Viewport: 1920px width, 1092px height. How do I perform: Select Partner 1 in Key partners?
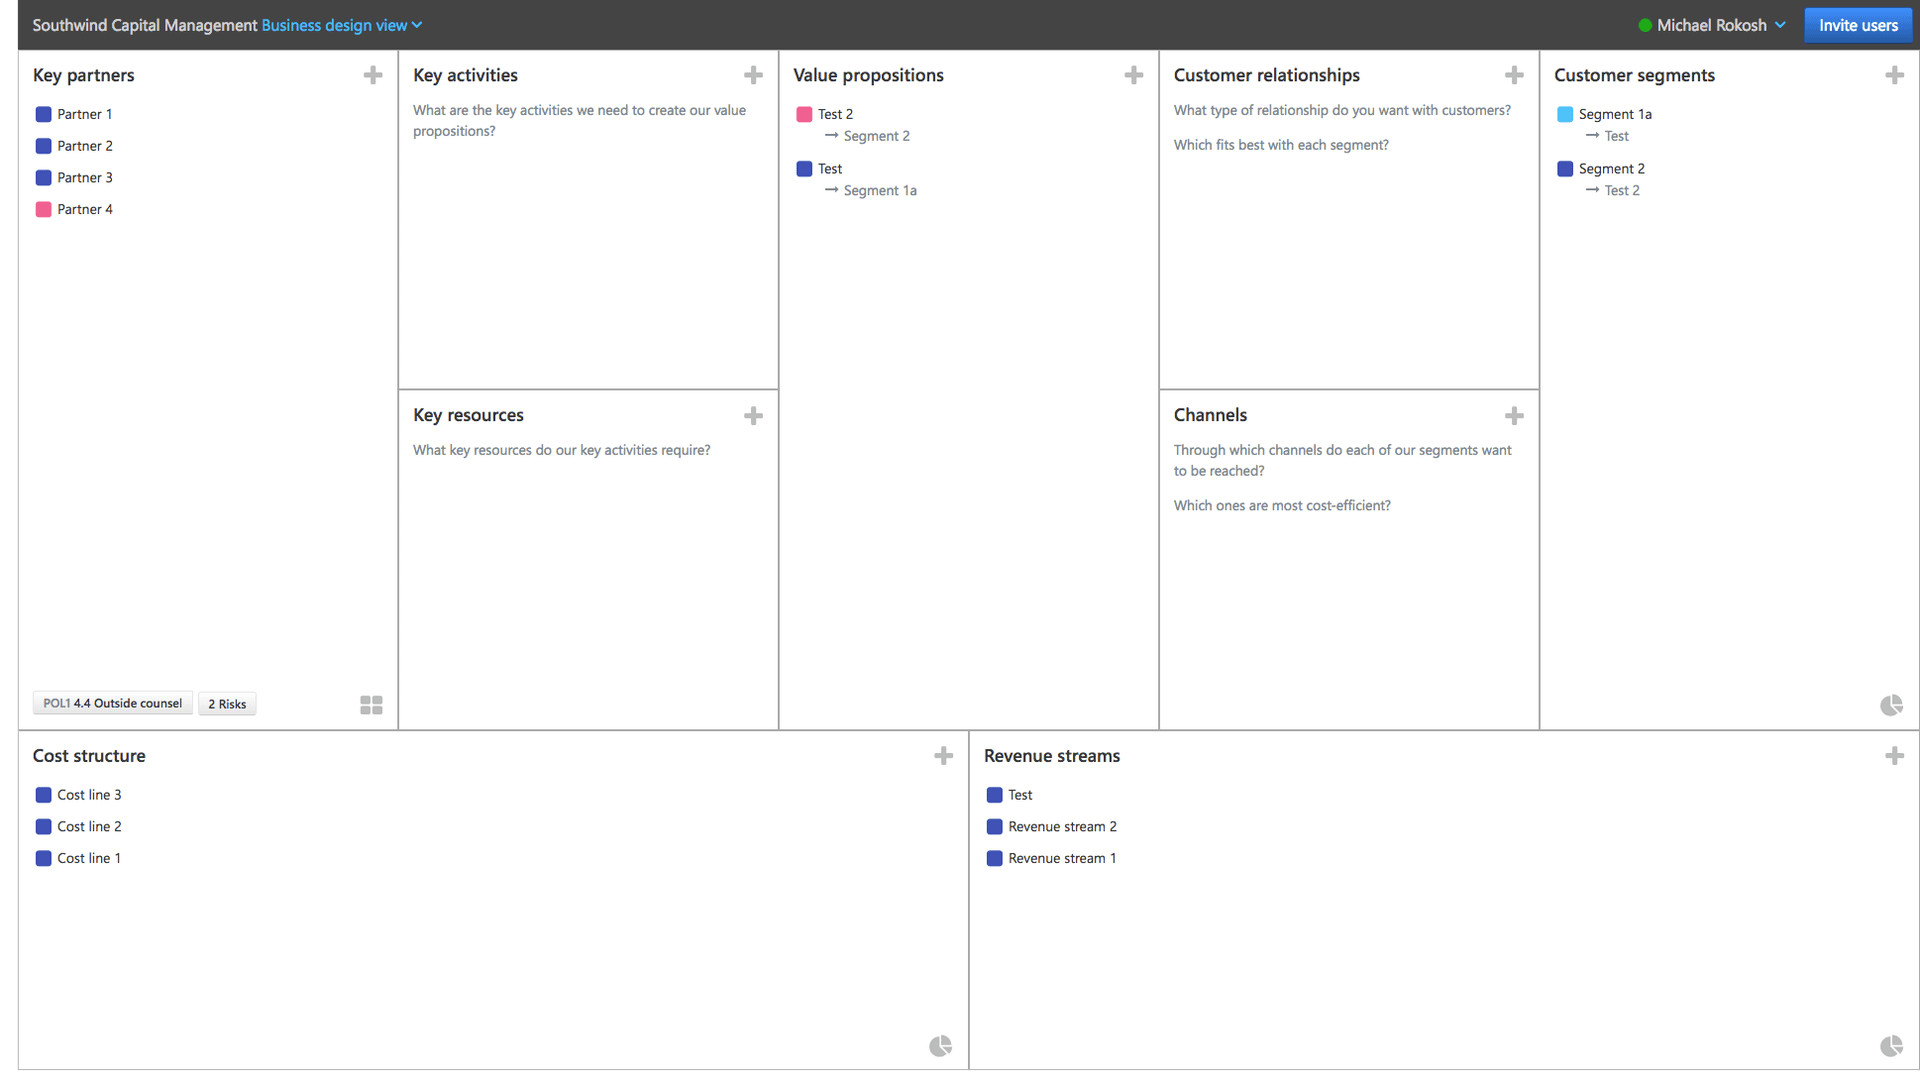85,114
